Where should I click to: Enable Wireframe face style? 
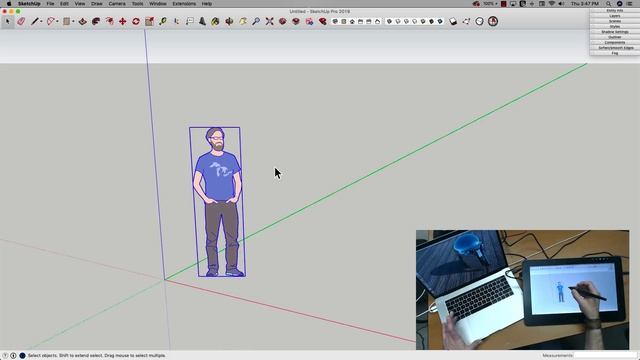pyautogui.click(x=406, y=21)
